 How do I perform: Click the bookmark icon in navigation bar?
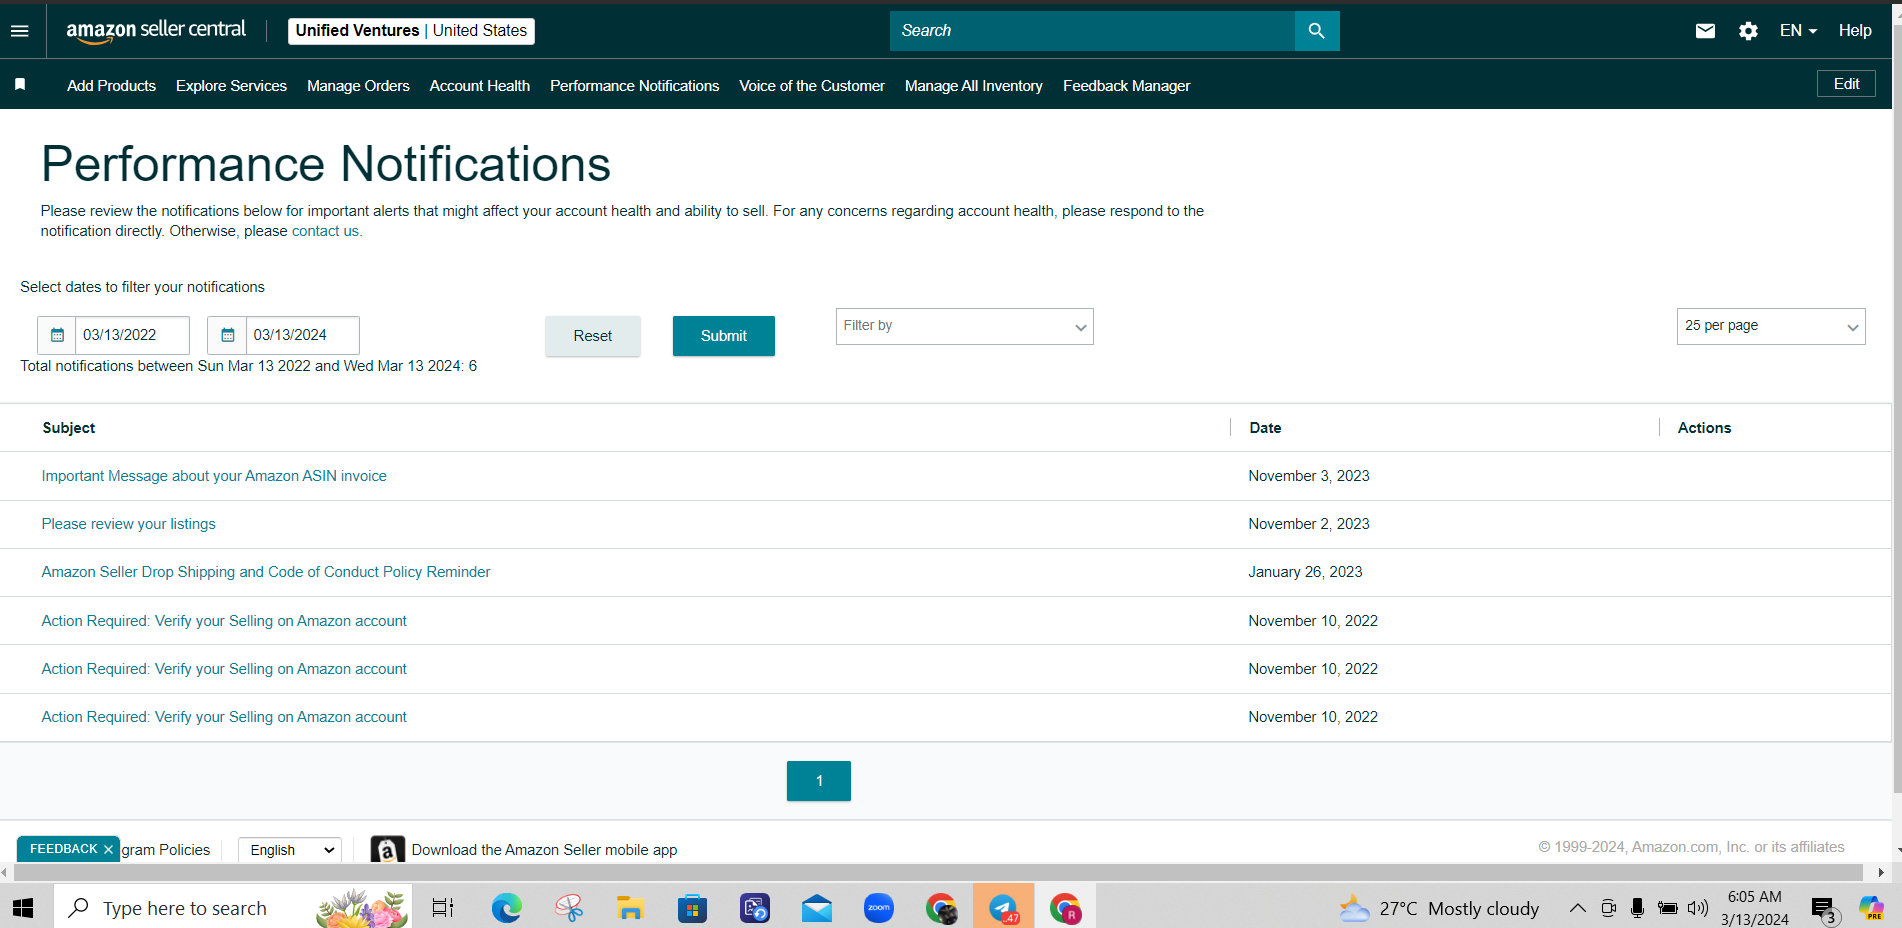point(20,85)
